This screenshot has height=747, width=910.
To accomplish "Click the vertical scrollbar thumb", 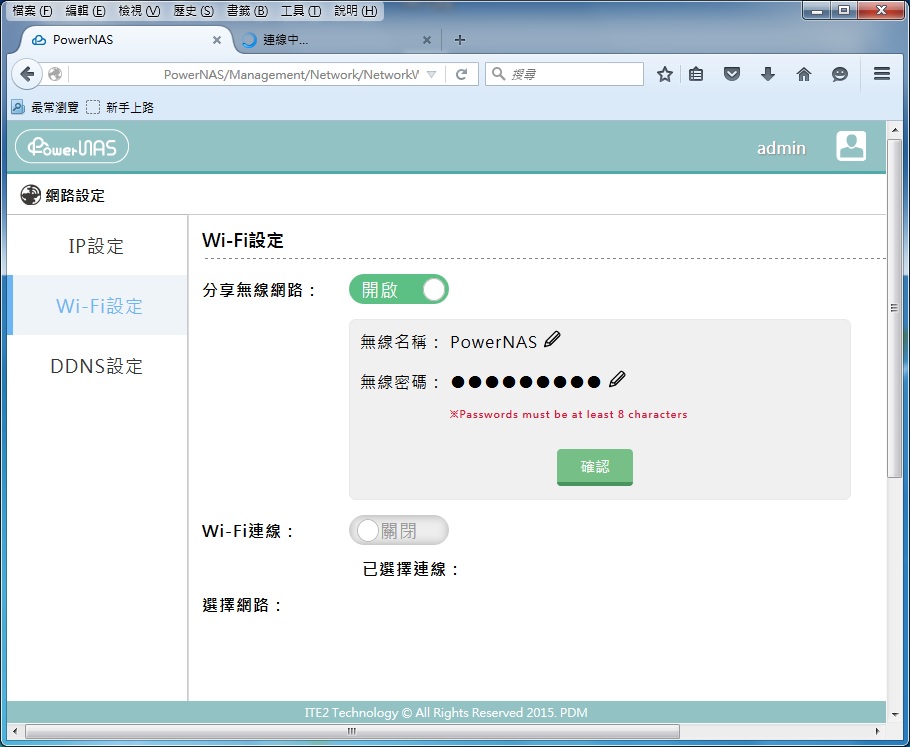I will pyautogui.click(x=894, y=308).
